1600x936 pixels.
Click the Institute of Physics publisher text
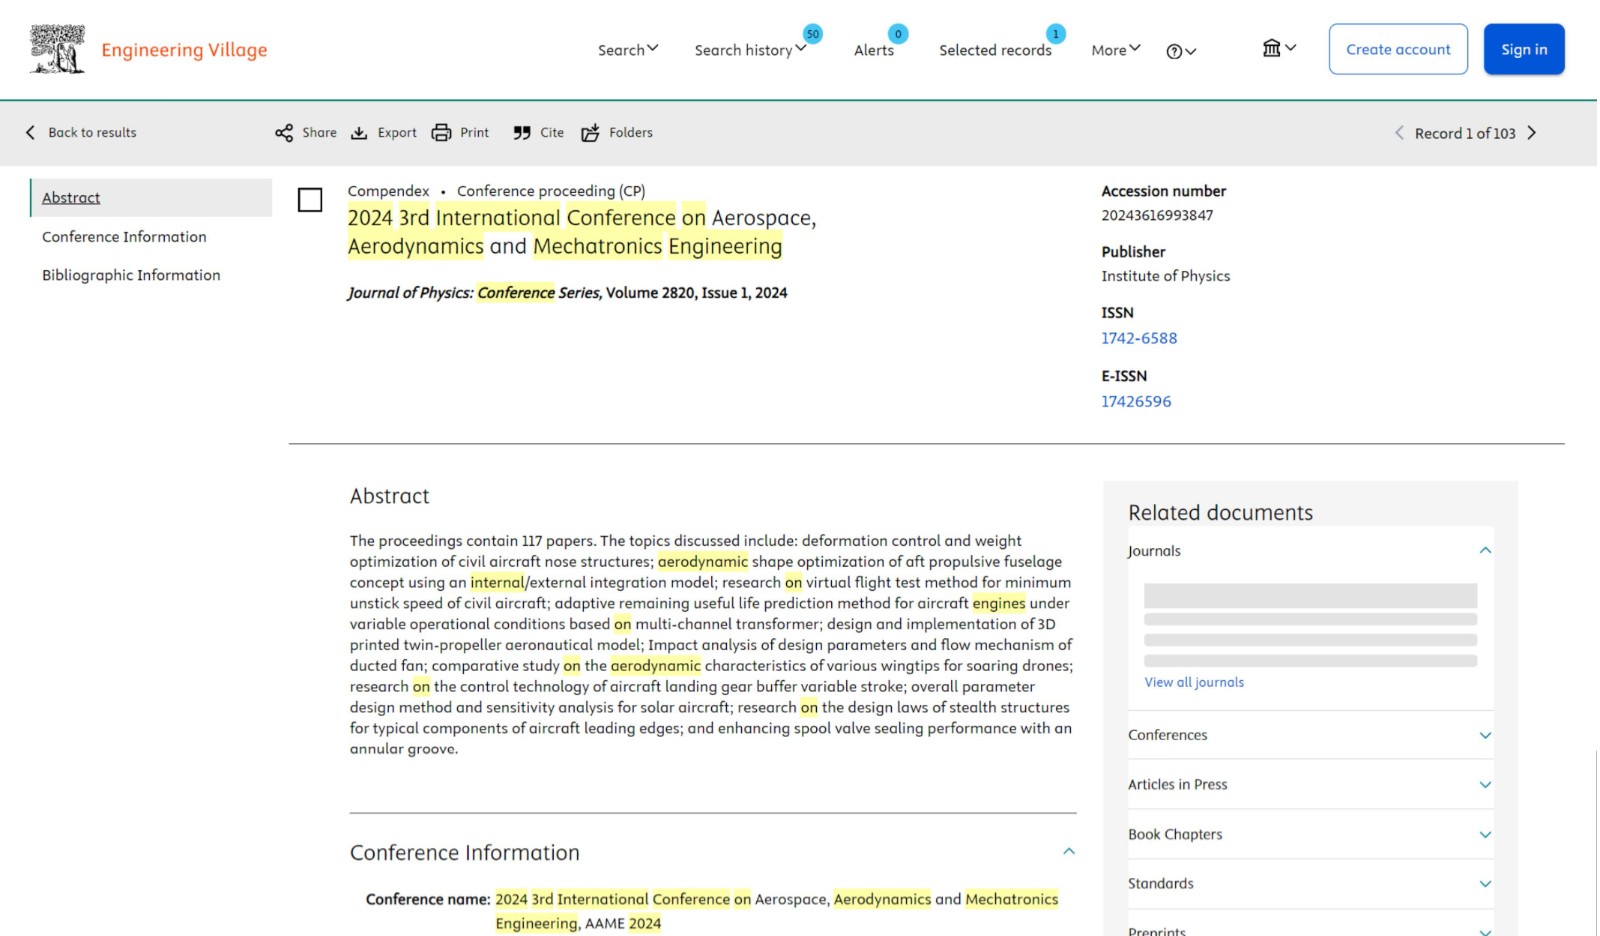1165,276
